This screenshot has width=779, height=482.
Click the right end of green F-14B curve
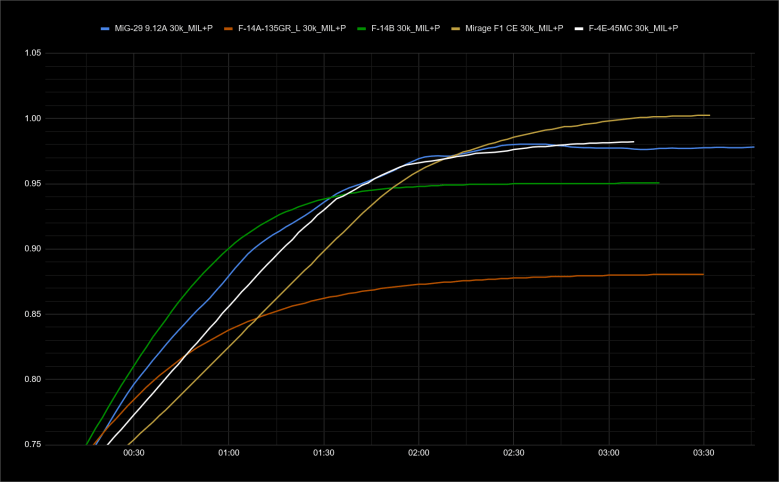coord(658,183)
